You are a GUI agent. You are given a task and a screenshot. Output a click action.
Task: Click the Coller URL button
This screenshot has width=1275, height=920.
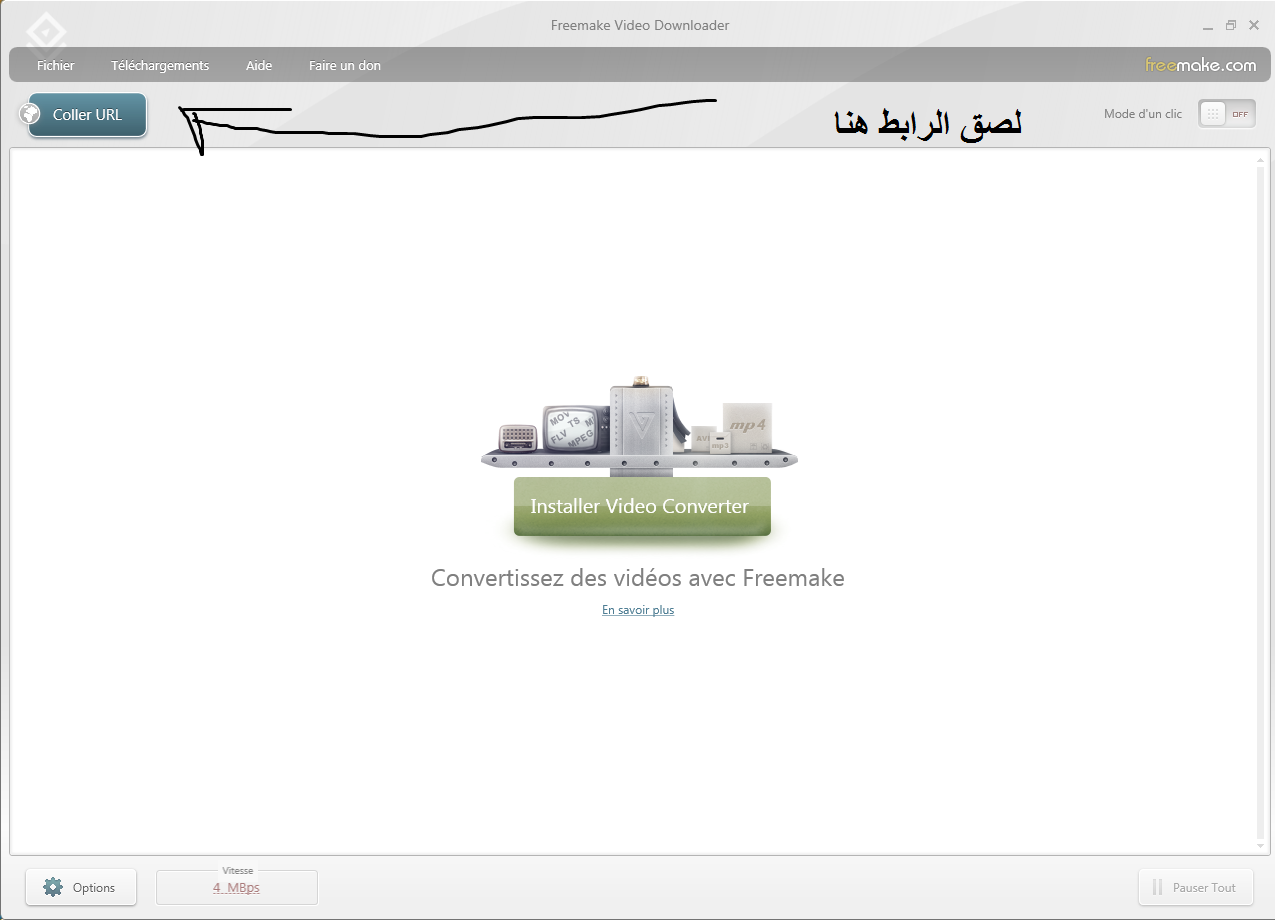(87, 115)
